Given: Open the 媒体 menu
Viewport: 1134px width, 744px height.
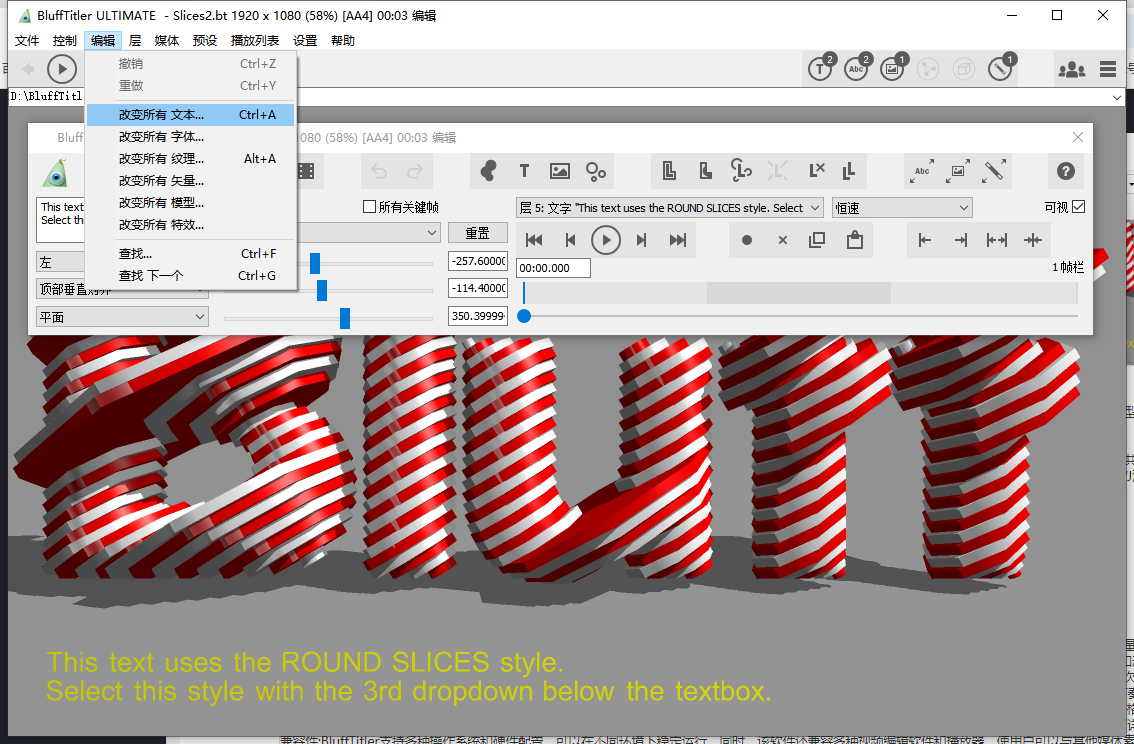Looking at the screenshot, I should click(x=167, y=40).
